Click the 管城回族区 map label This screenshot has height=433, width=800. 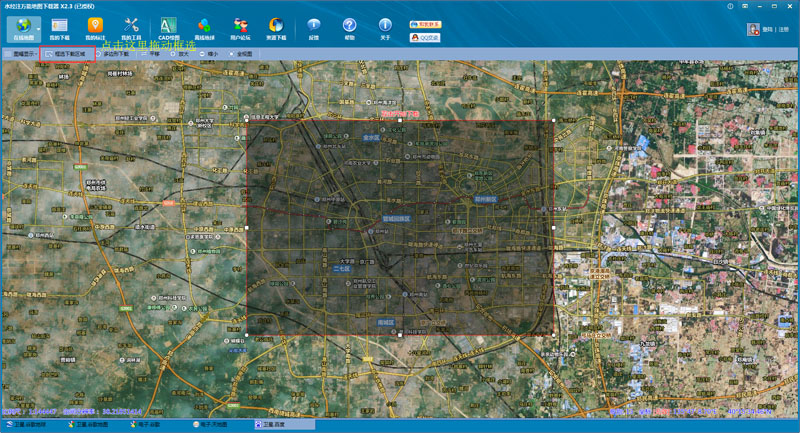tap(396, 219)
